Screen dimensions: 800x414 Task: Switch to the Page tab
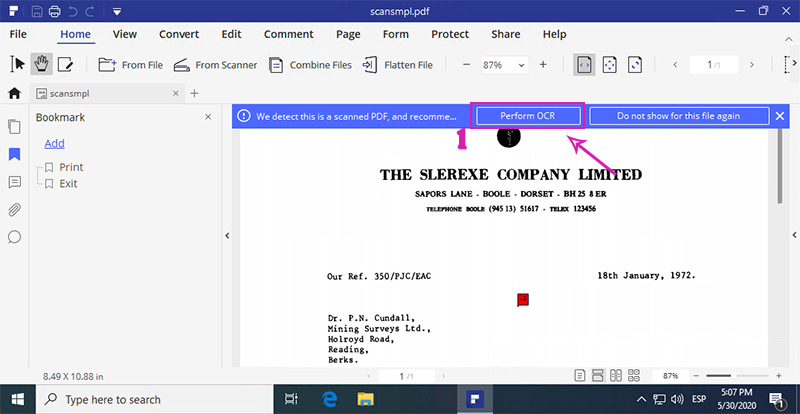pos(348,34)
